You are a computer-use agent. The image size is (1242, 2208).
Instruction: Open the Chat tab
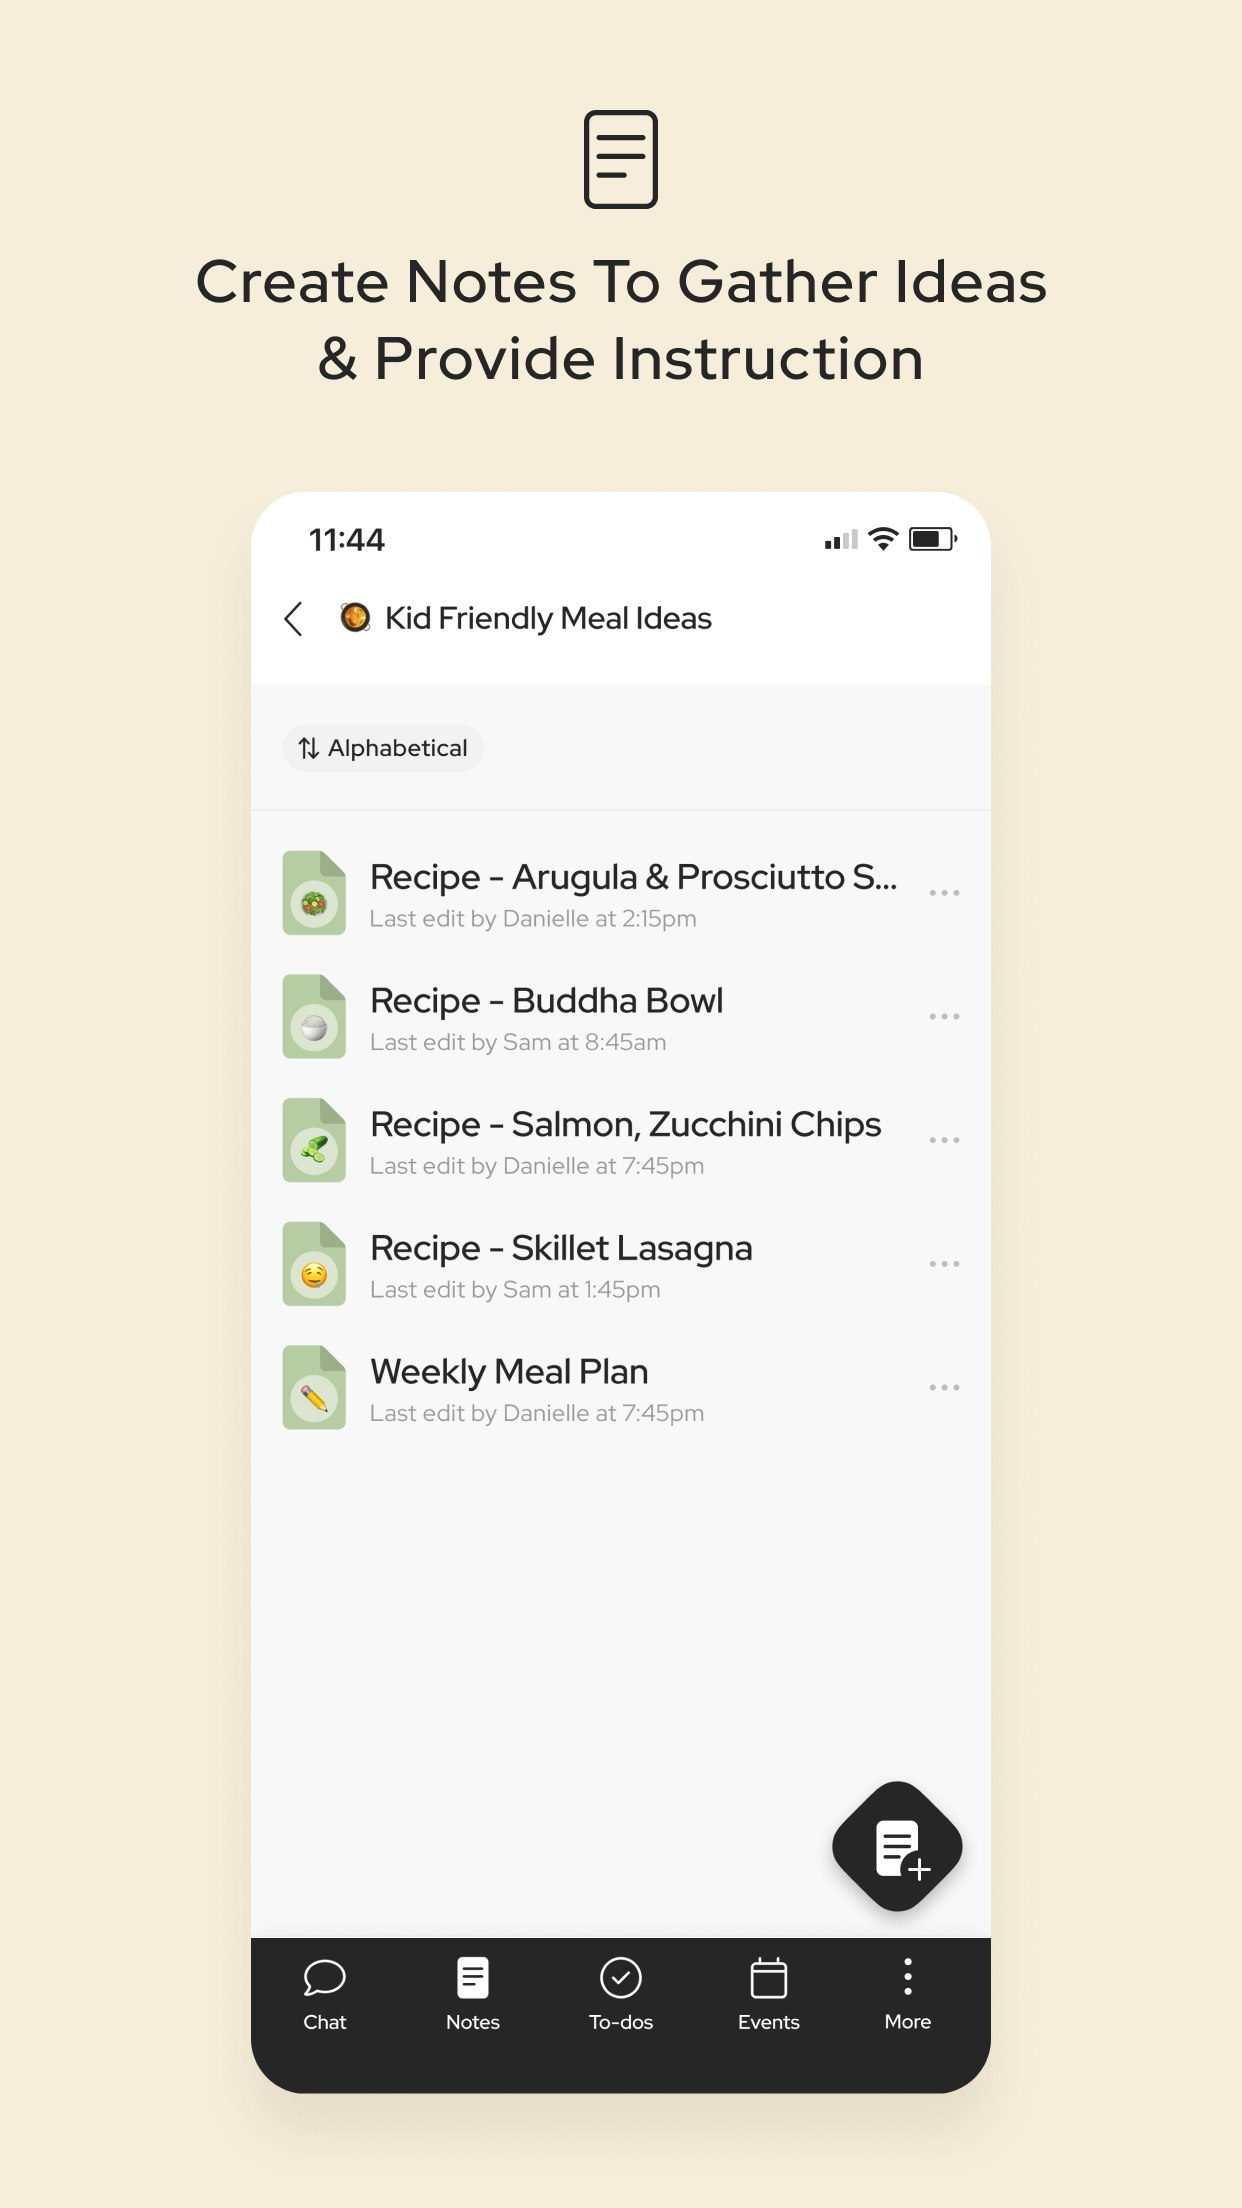click(325, 1995)
